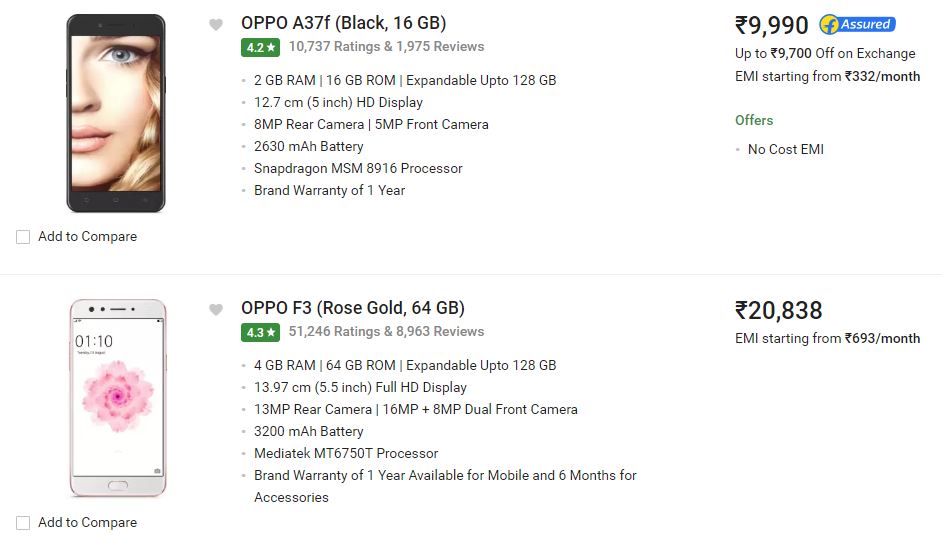
Task: Open the OPPO F3 (Rose Gold, 64 GB) title
Action: (353, 308)
